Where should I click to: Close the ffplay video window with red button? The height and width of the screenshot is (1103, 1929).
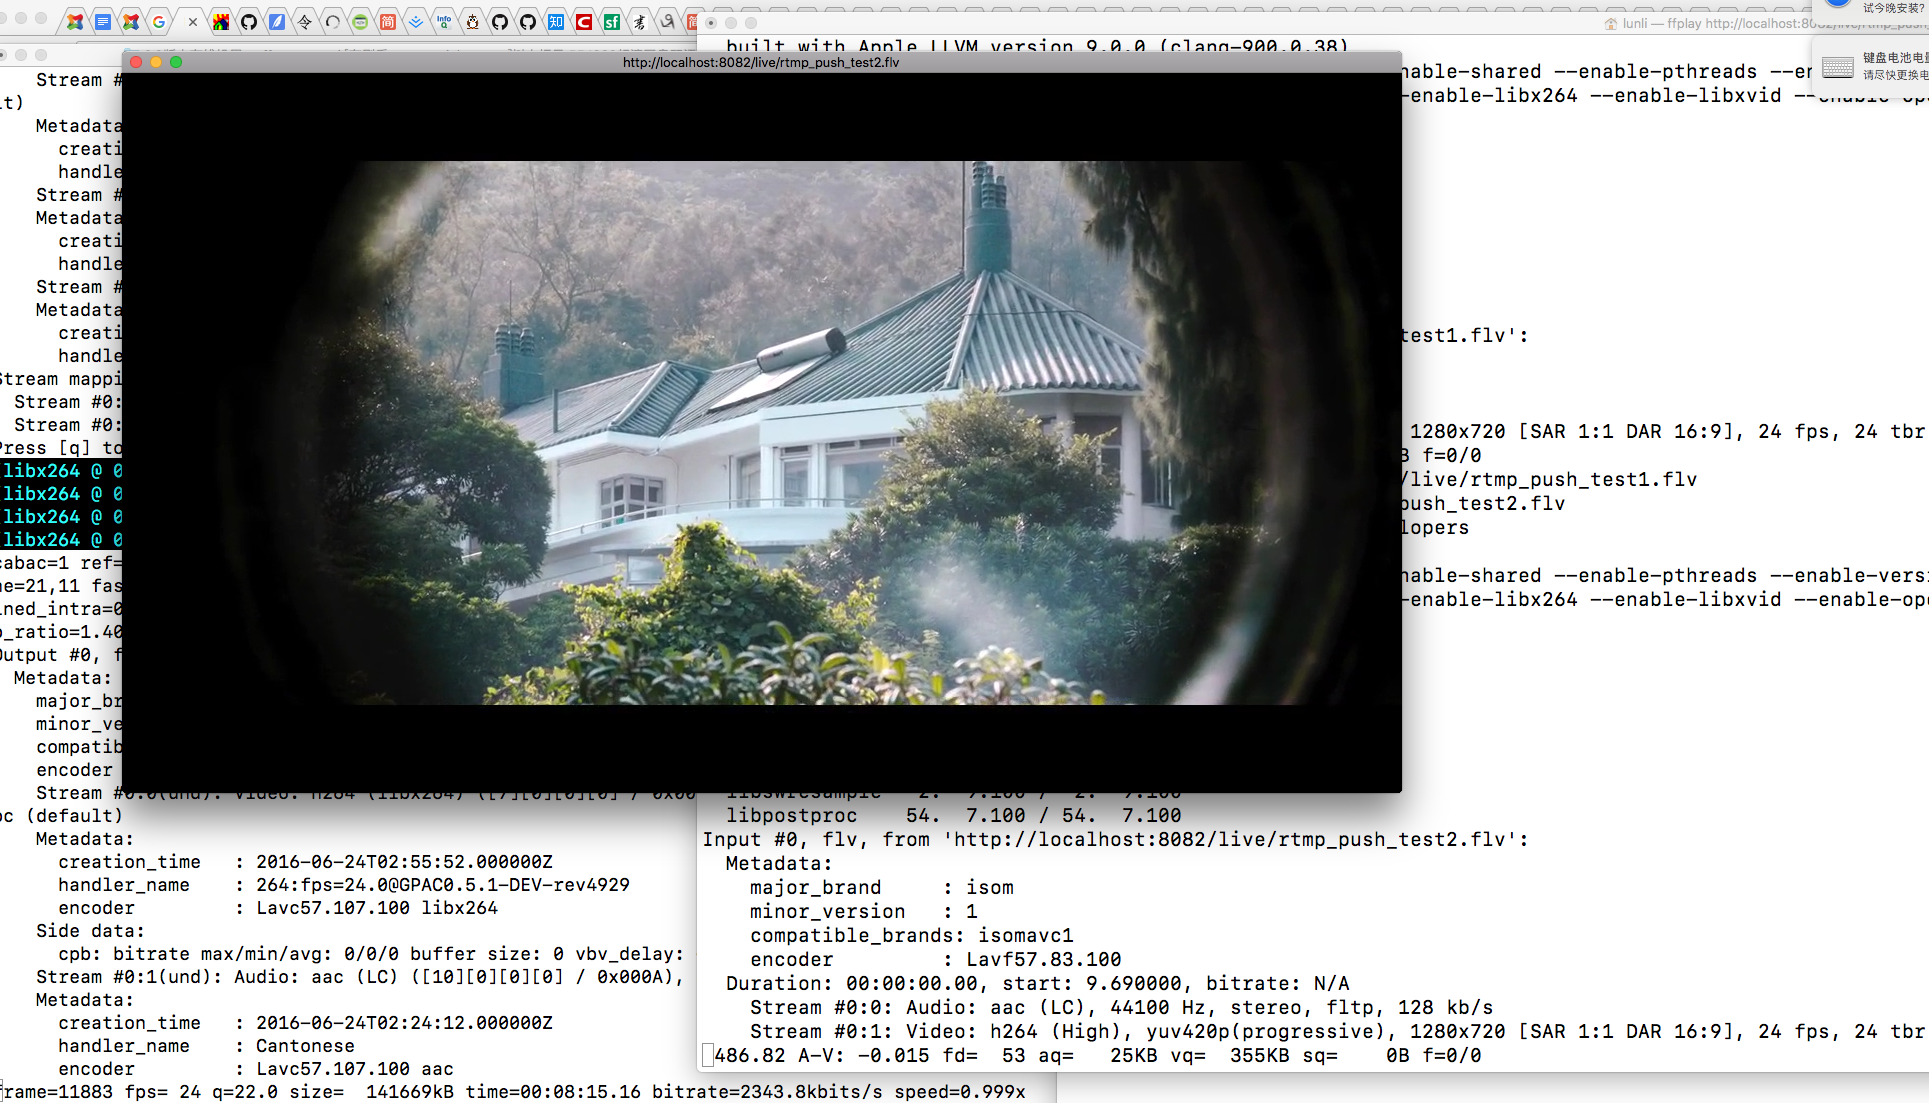136,62
